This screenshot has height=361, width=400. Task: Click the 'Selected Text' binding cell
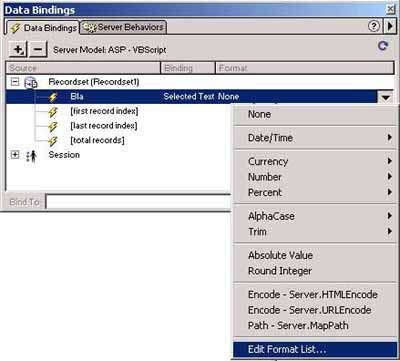189,97
